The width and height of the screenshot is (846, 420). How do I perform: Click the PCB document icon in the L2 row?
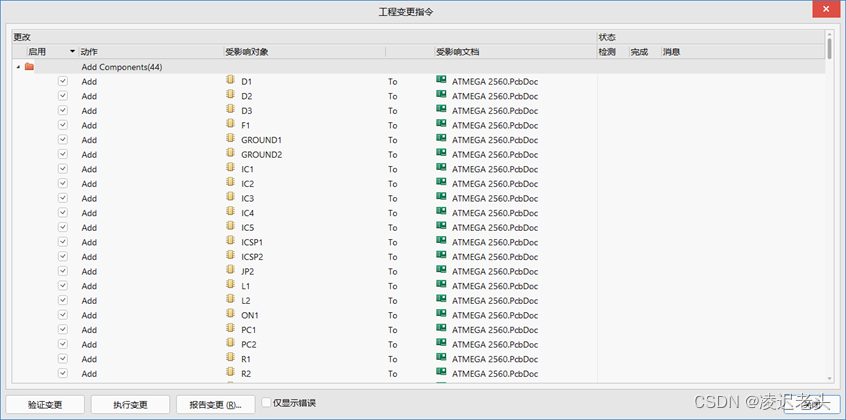coord(441,300)
